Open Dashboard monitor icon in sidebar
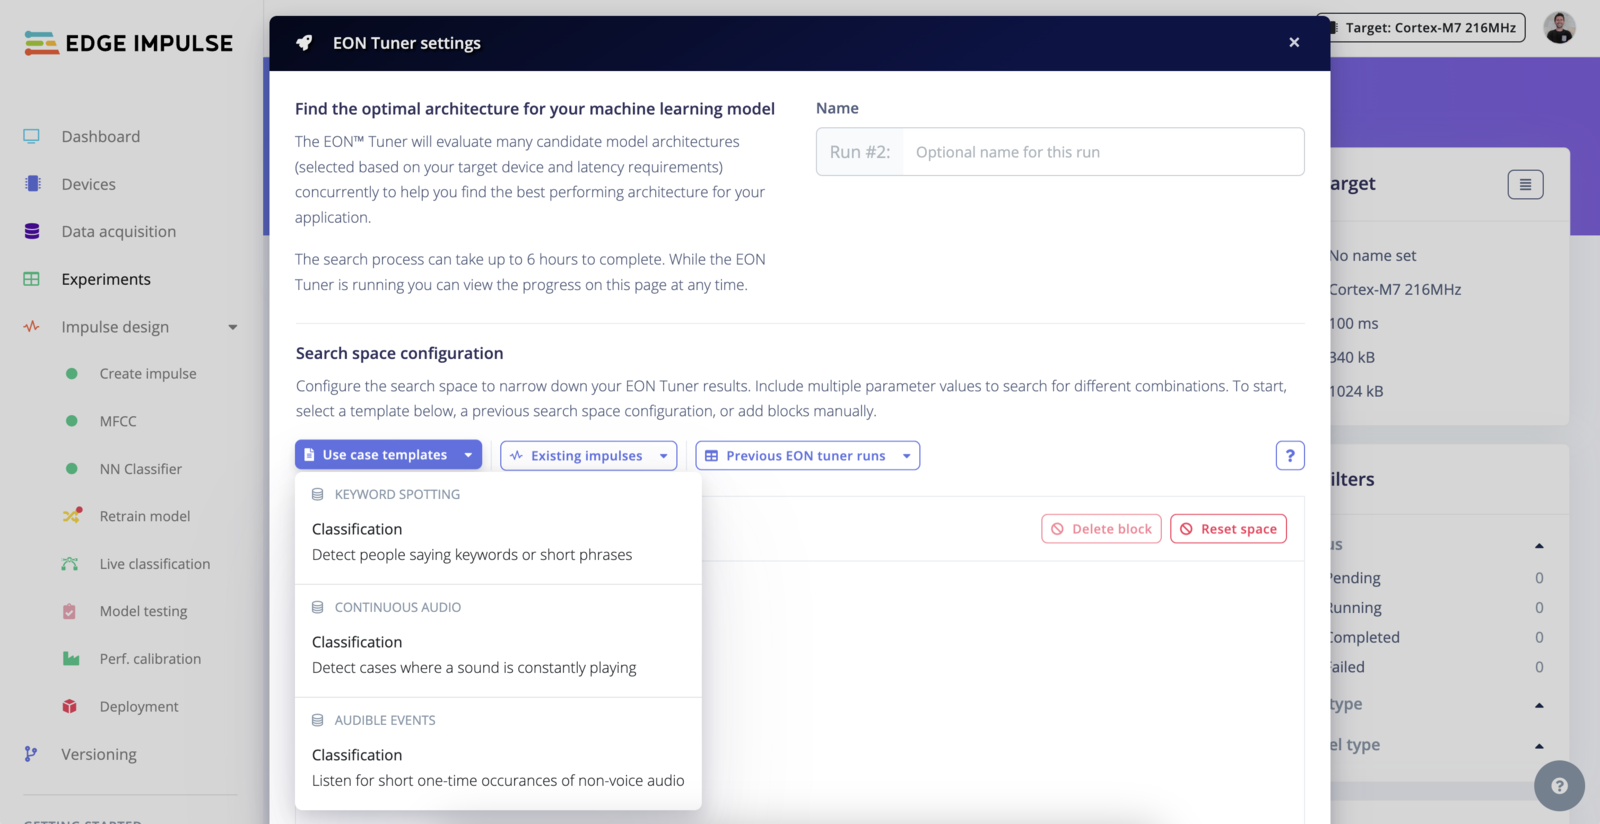The width and height of the screenshot is (1600, 824). click(x=32, y=136)
